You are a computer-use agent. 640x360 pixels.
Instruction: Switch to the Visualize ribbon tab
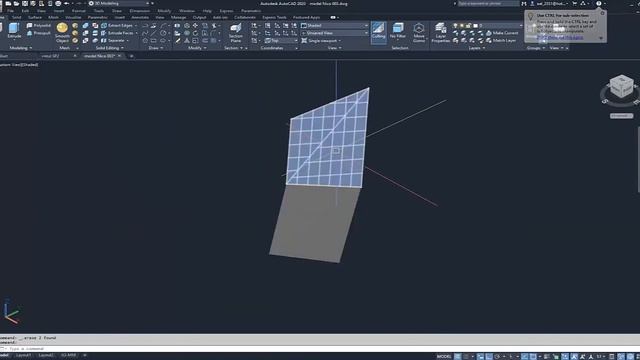coord(73,18)
